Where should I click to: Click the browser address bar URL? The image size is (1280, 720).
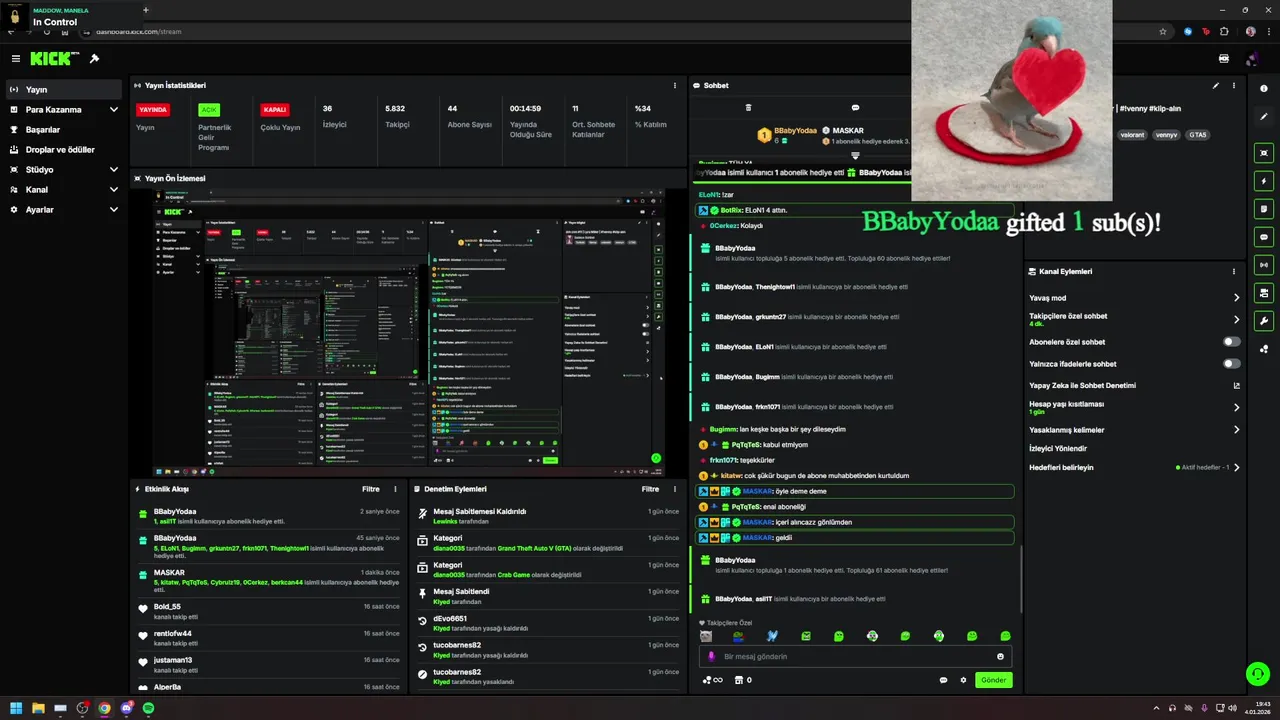138,31
